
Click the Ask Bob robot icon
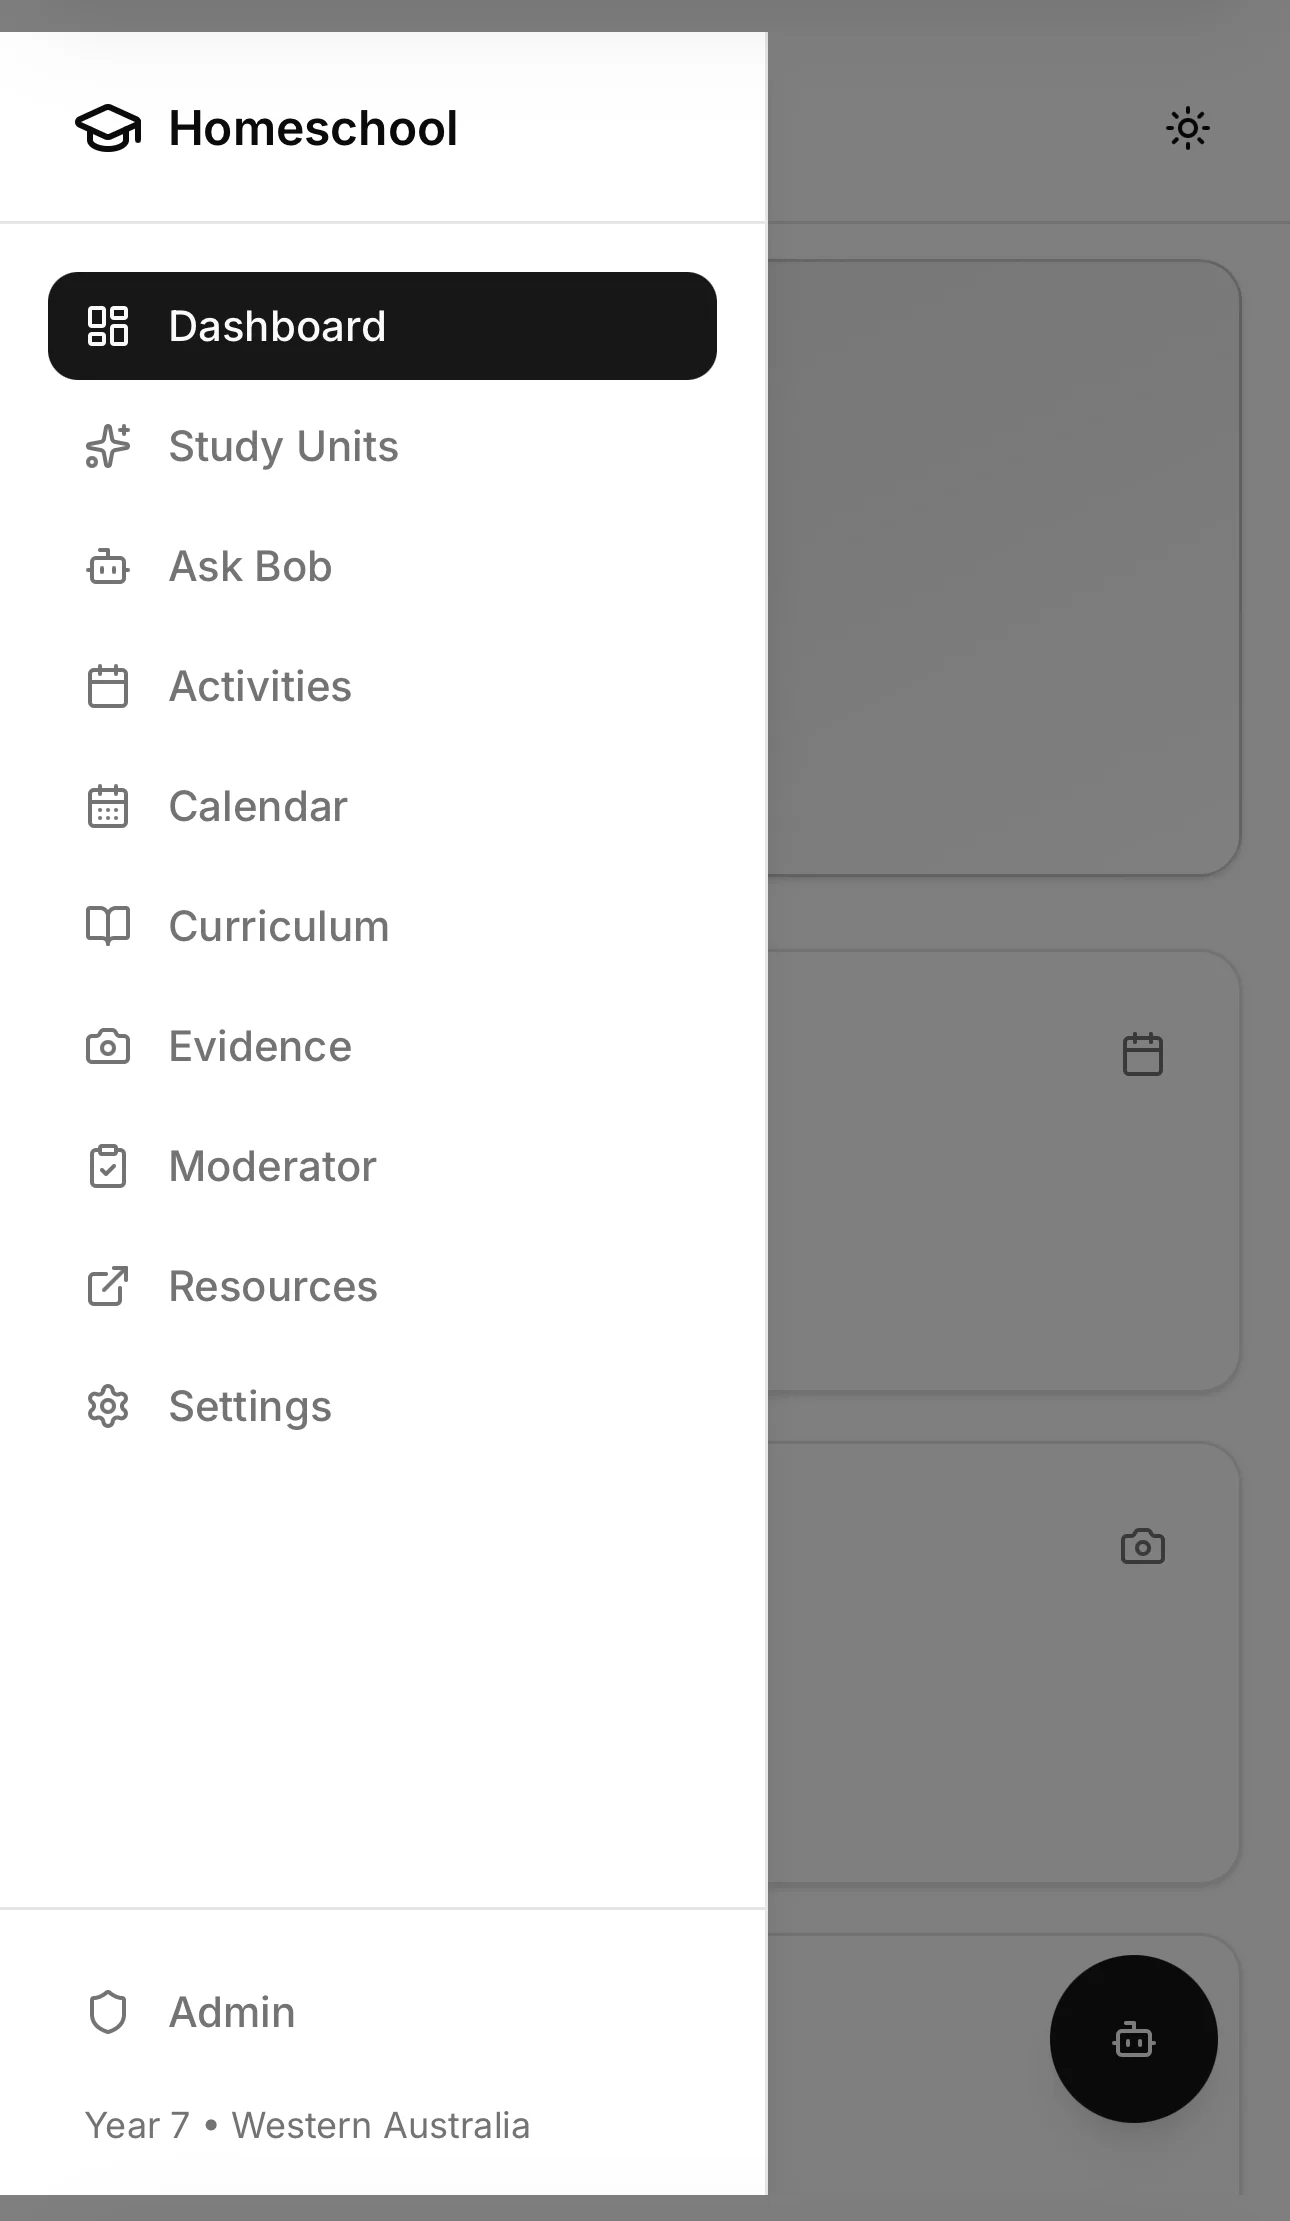[x=107, y=566]
